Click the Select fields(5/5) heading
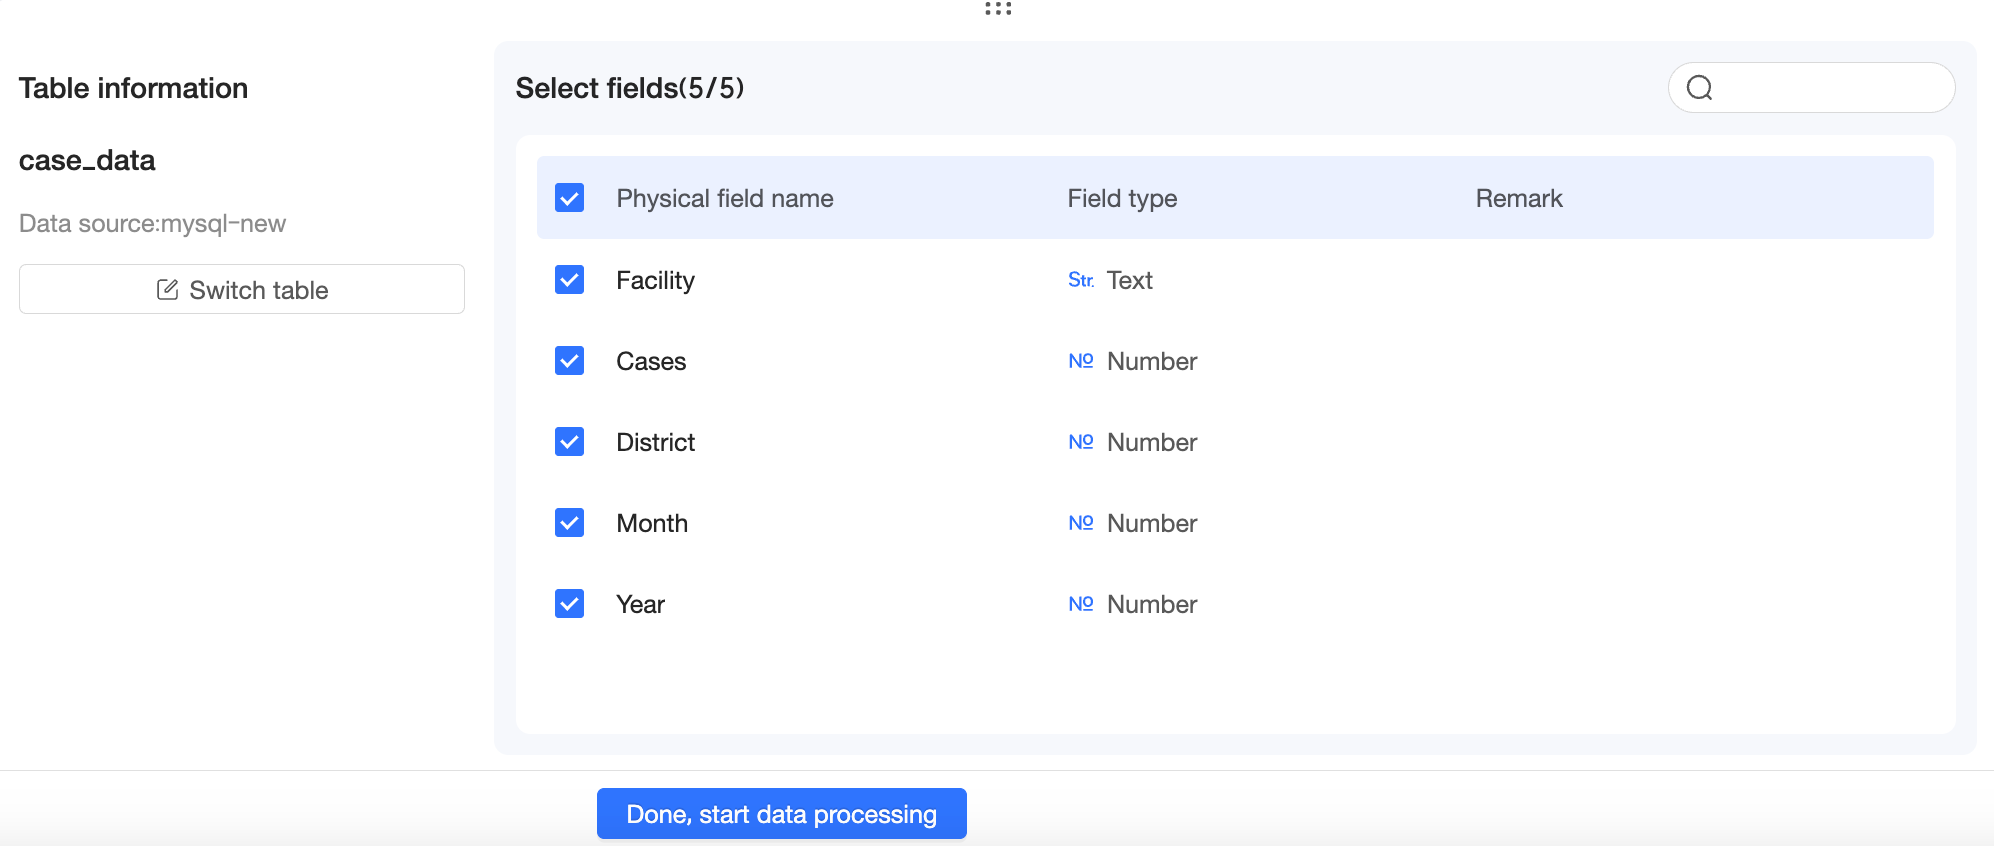Image resolution: width=1994 pixels, height=846 pixels. (x=630, y=88)
